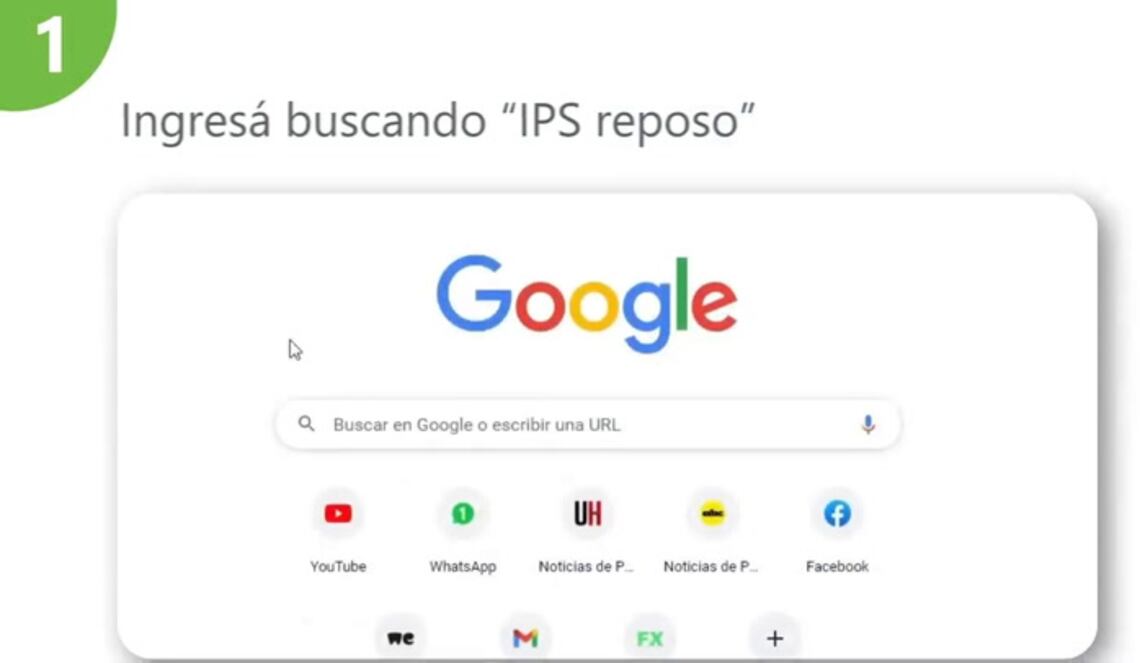This screenshot has height=663, width=1140.
Task: Click the Google logo
Action: (587, 303)
